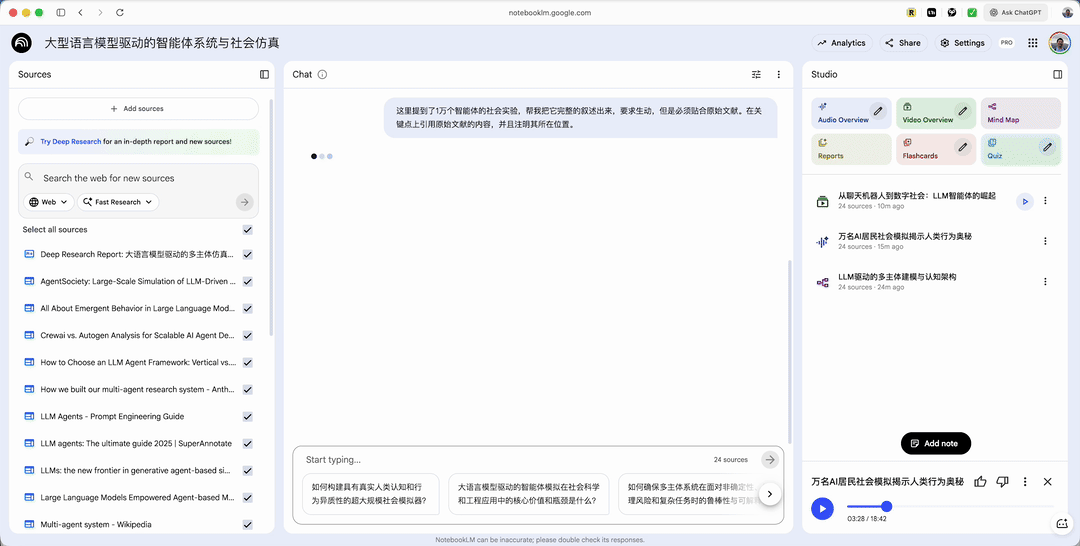Click the edit pencil on Audio Overview

(x=878, y=111)
